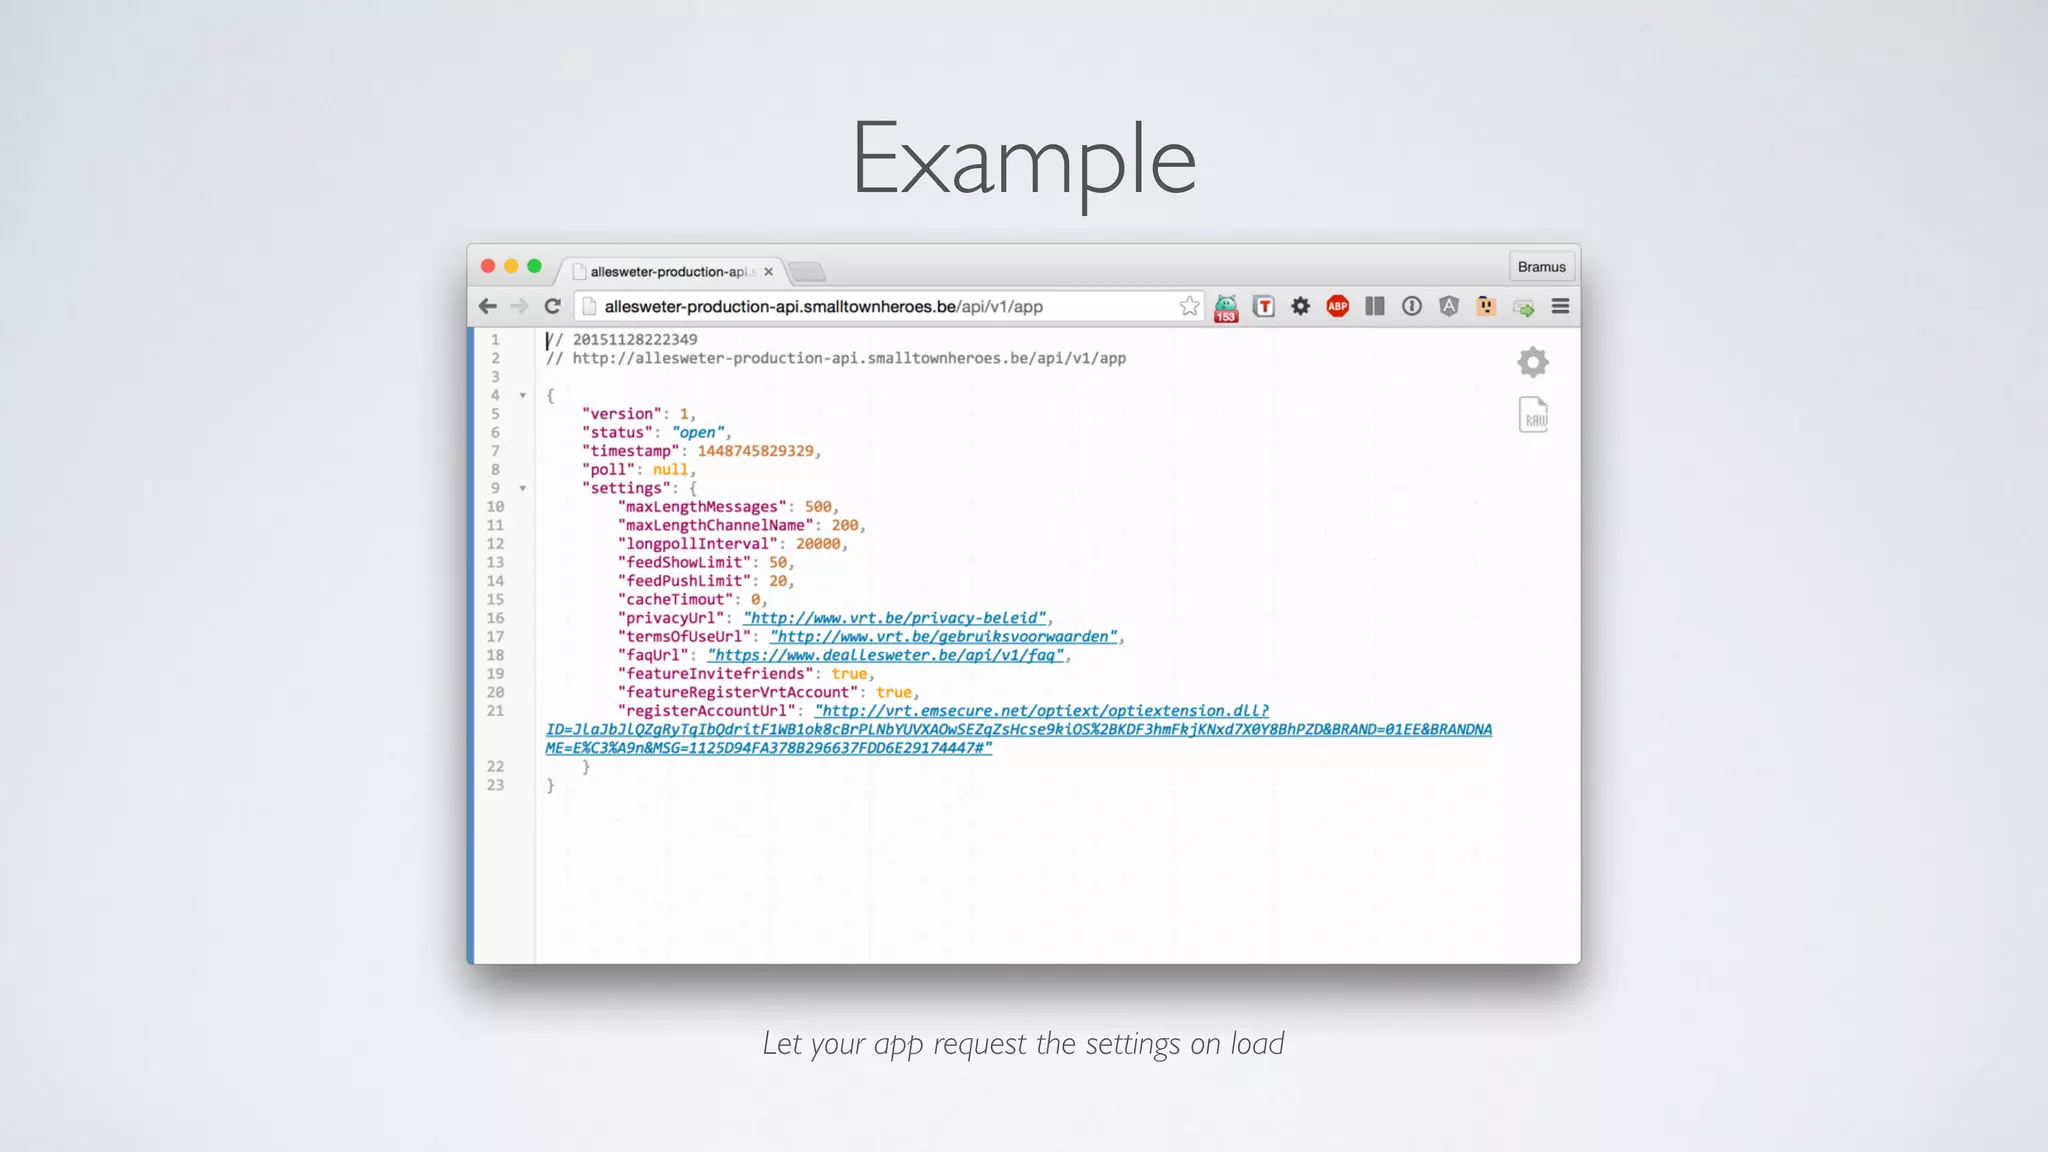Open the Angular shield extension icon
Viewport: 2048px width, 1152px height.
click(1448, 306)
